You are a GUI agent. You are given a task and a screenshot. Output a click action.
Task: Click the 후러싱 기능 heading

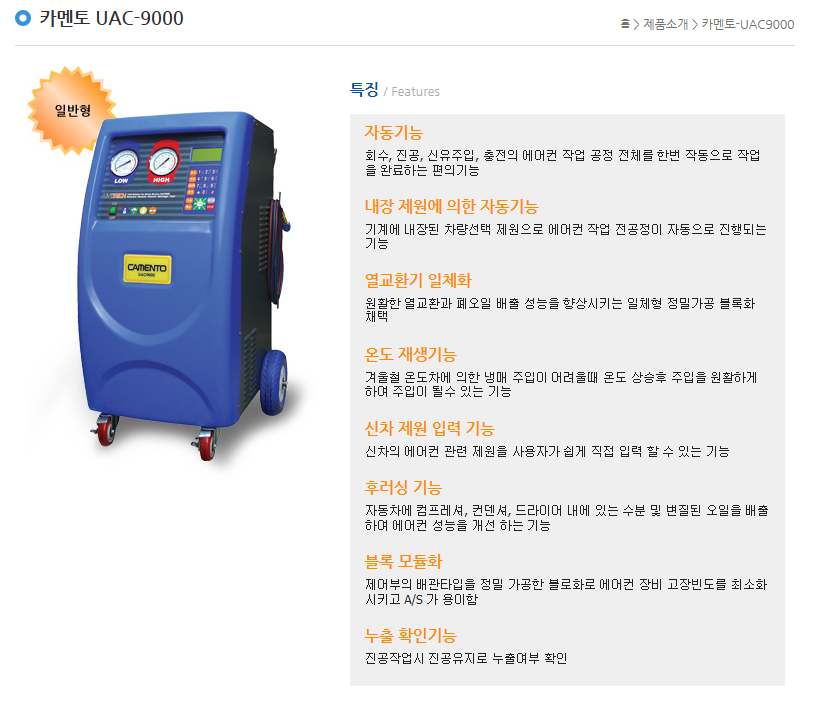pos(403,487)
